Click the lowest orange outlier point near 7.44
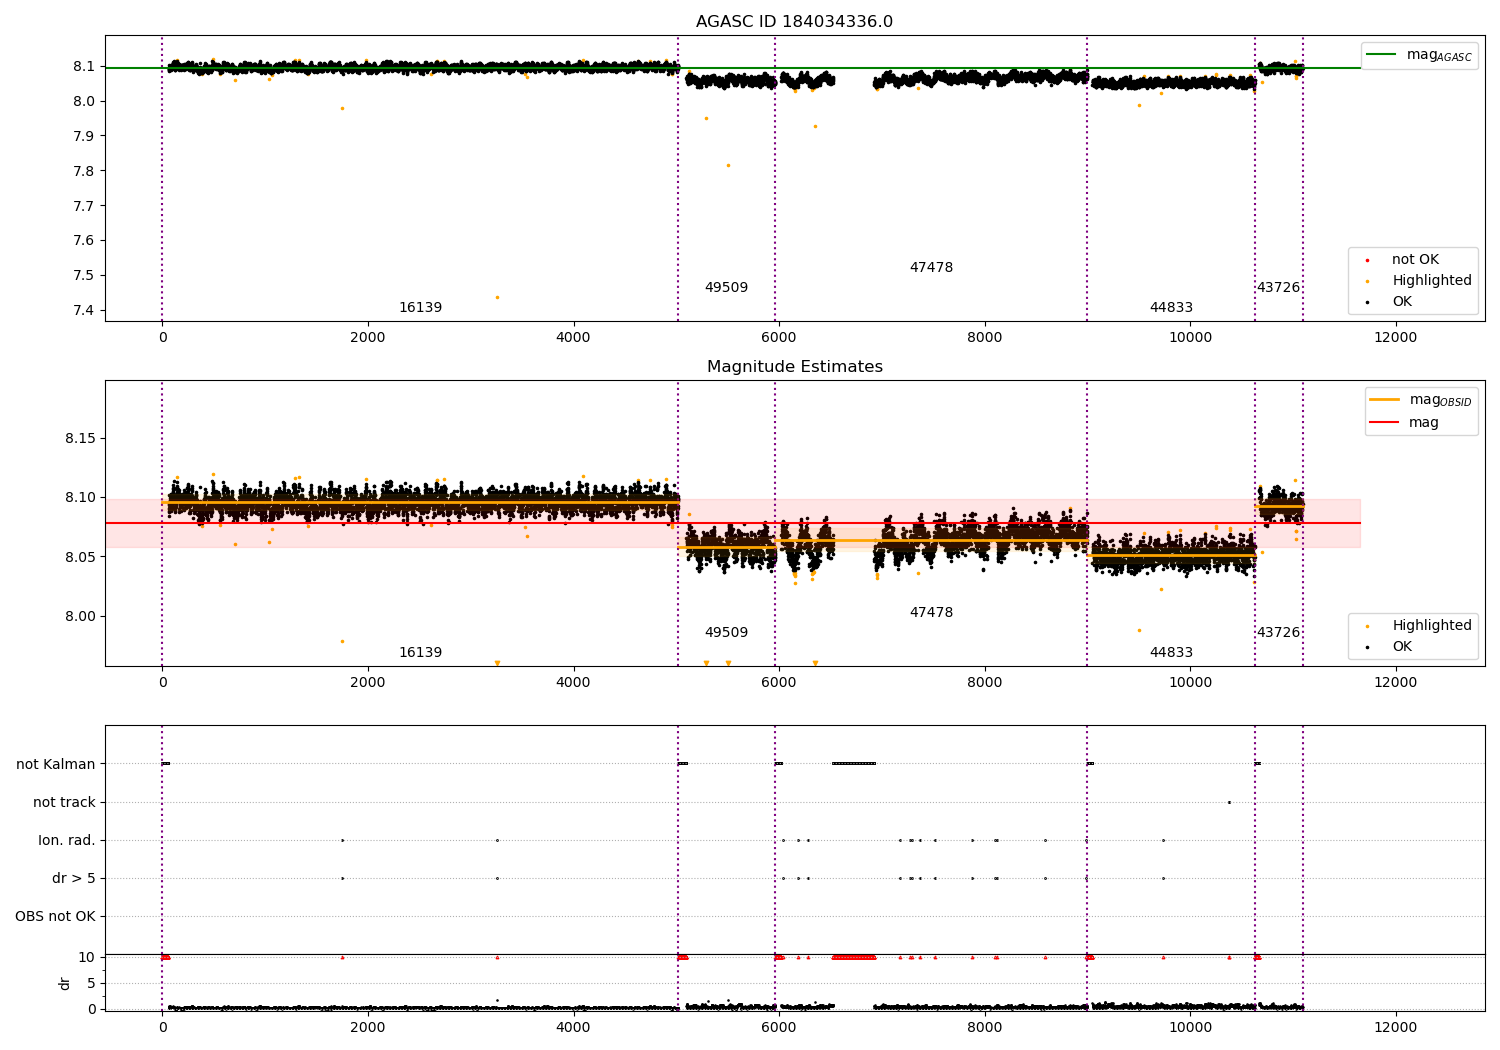 click(x=497, y=297)
